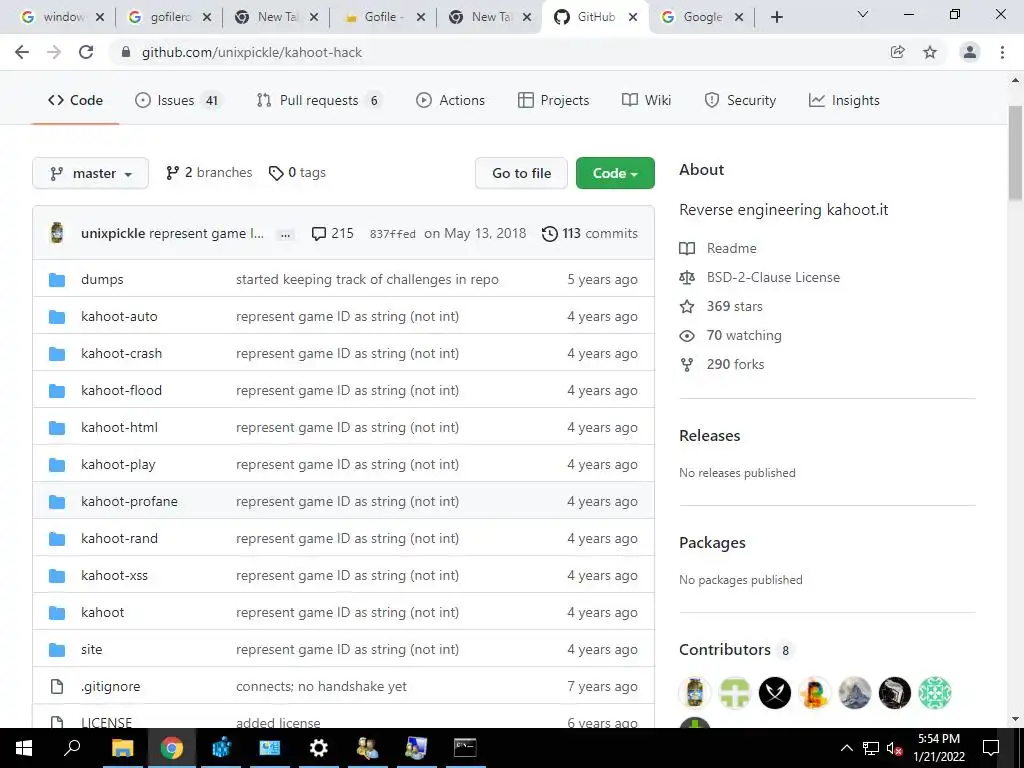Open the green Code dropdown button
Viewport: 1024px width, 768px height.
pos(615,173)
